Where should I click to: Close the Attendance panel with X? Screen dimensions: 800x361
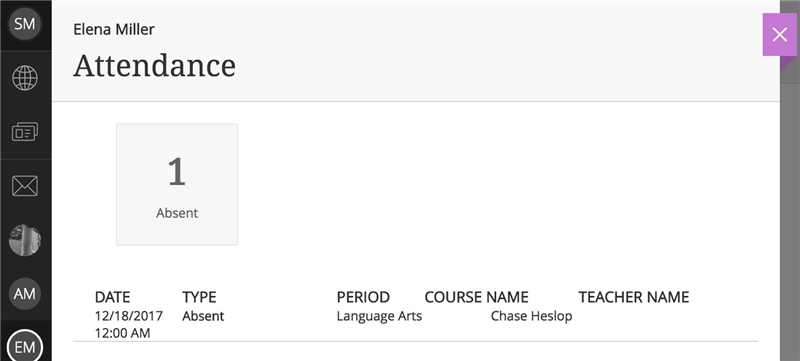click(x=780, y=35)
